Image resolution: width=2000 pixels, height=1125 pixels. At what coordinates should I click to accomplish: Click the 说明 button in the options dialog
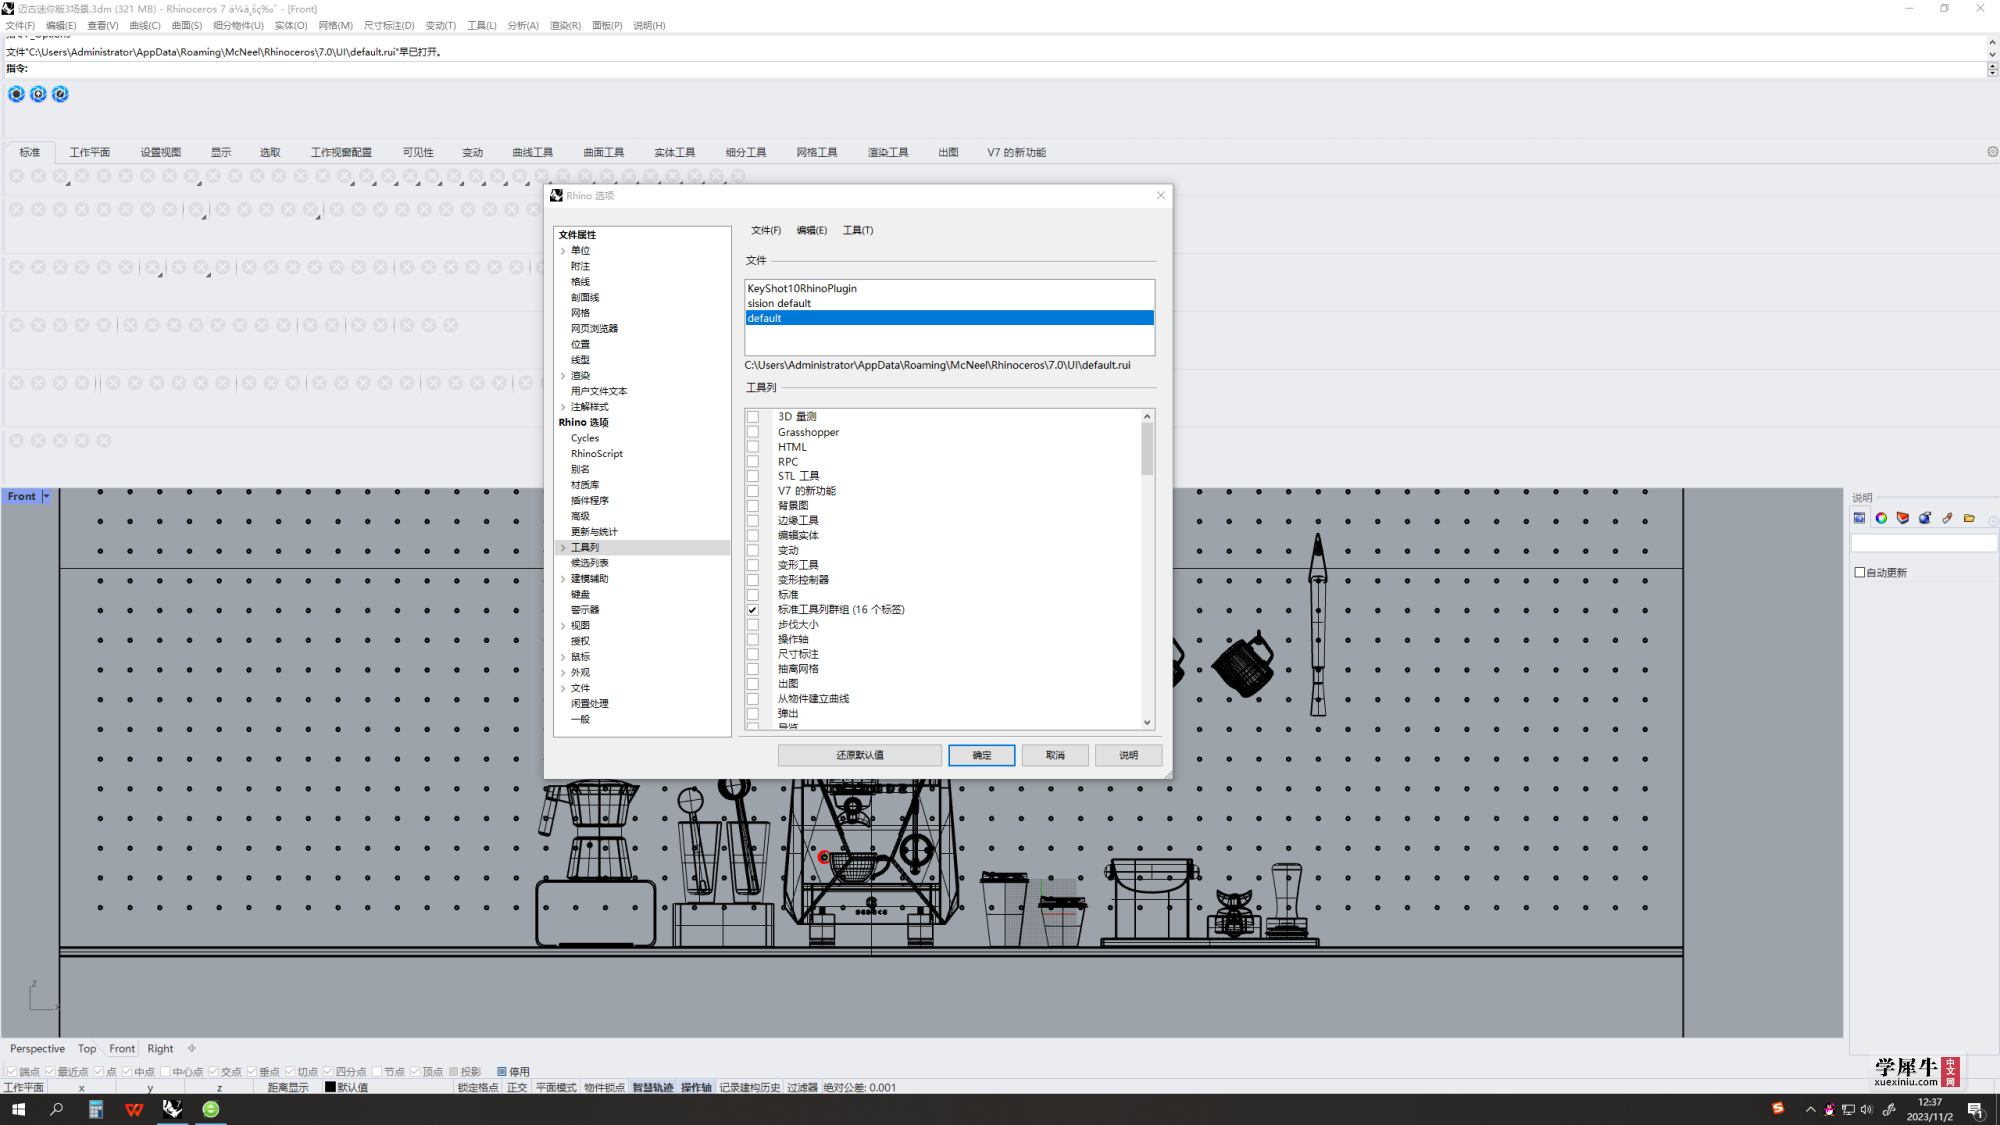click(1128, 755)
